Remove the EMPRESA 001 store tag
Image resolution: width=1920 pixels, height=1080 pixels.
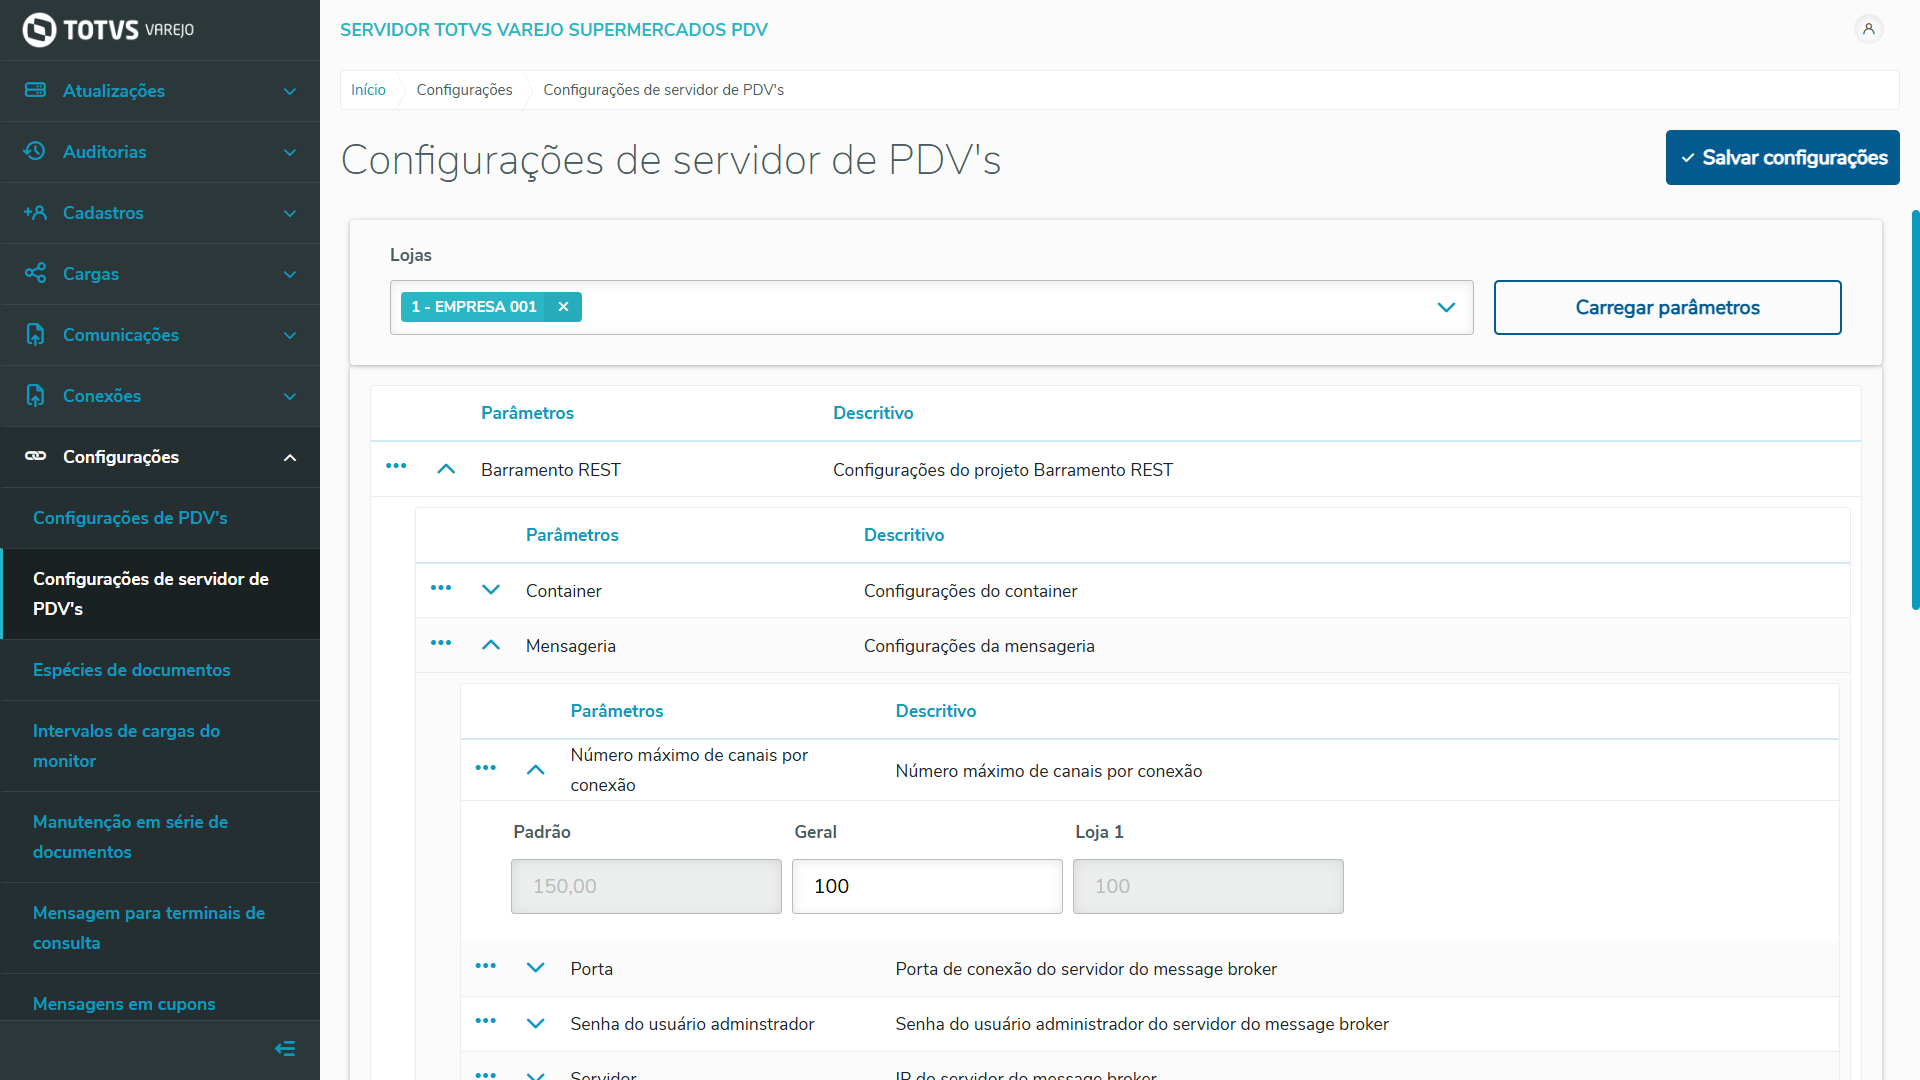tap(563, 307)
